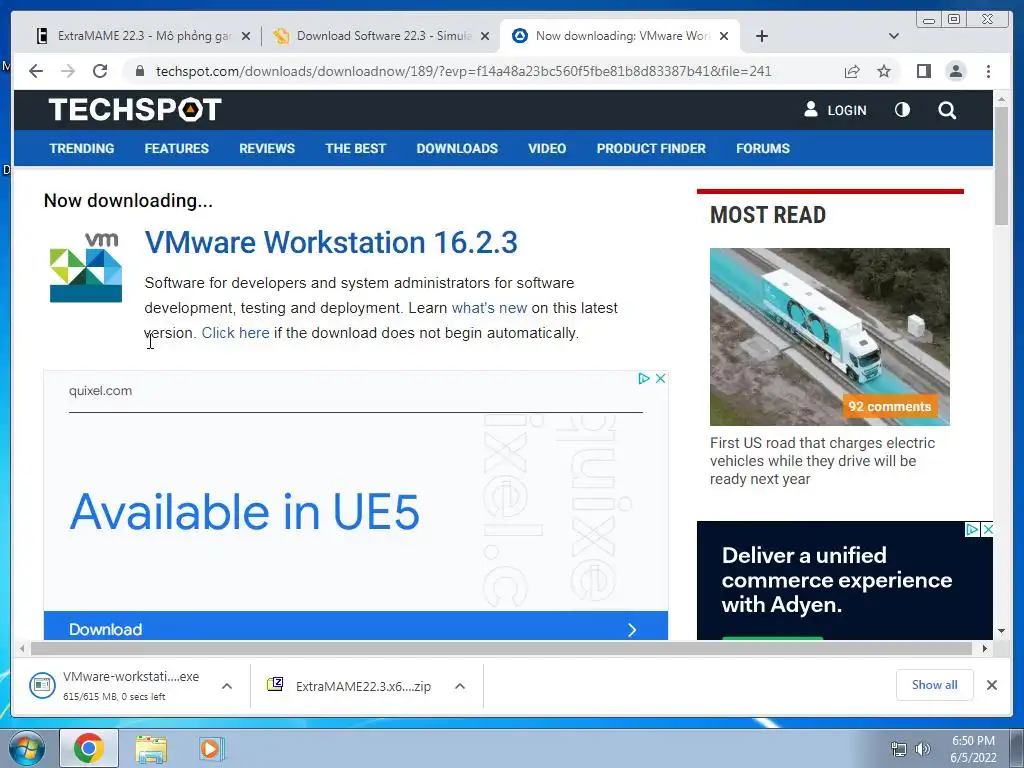Screen dimensions: 1024x768
Task: Click the volume speaker tray icon
Action: [922, 749]
